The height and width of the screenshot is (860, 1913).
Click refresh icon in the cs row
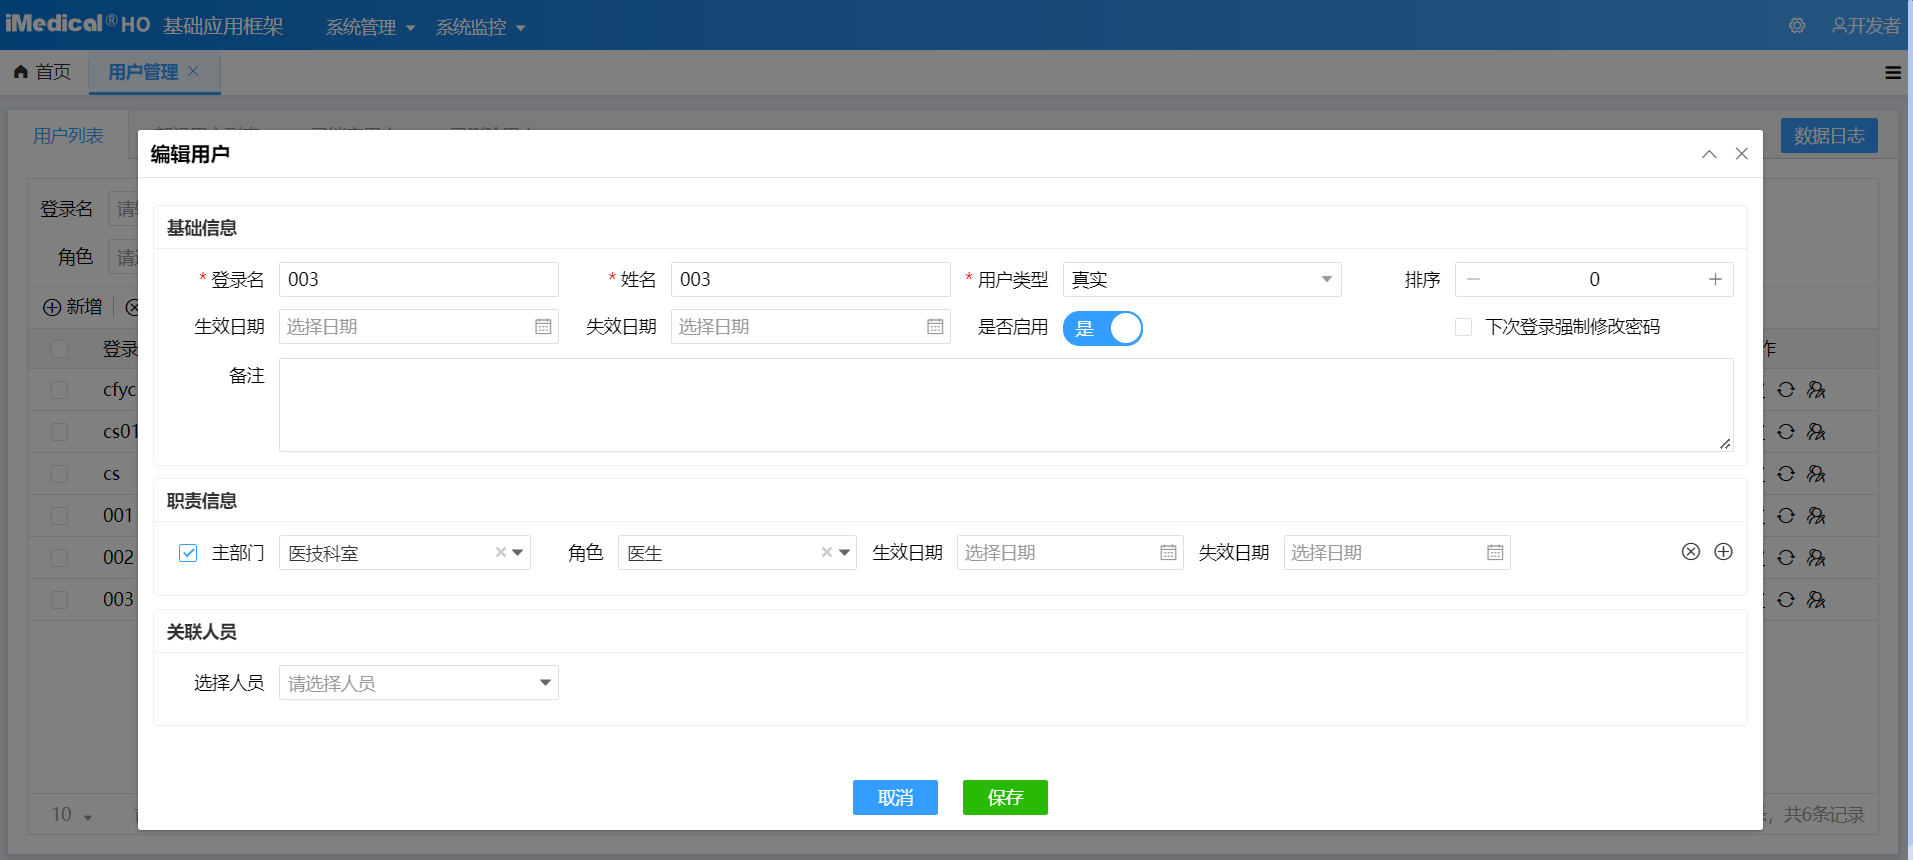point(1786,474)
